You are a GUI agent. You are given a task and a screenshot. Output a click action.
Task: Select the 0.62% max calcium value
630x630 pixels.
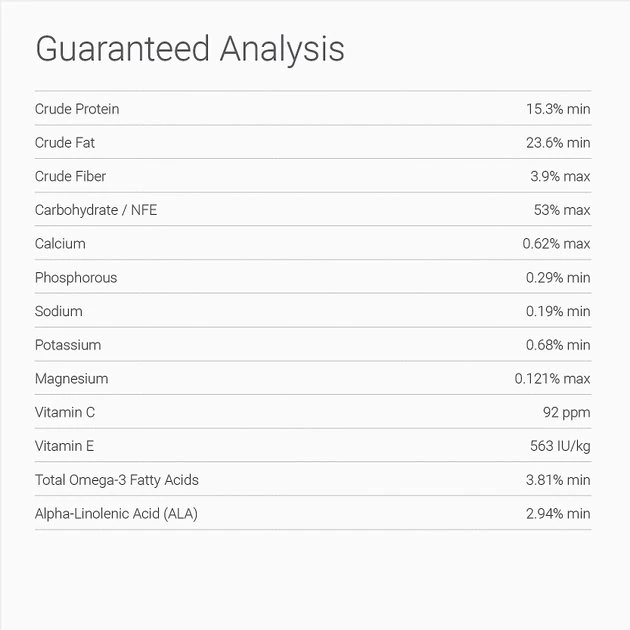coord(556,244)
